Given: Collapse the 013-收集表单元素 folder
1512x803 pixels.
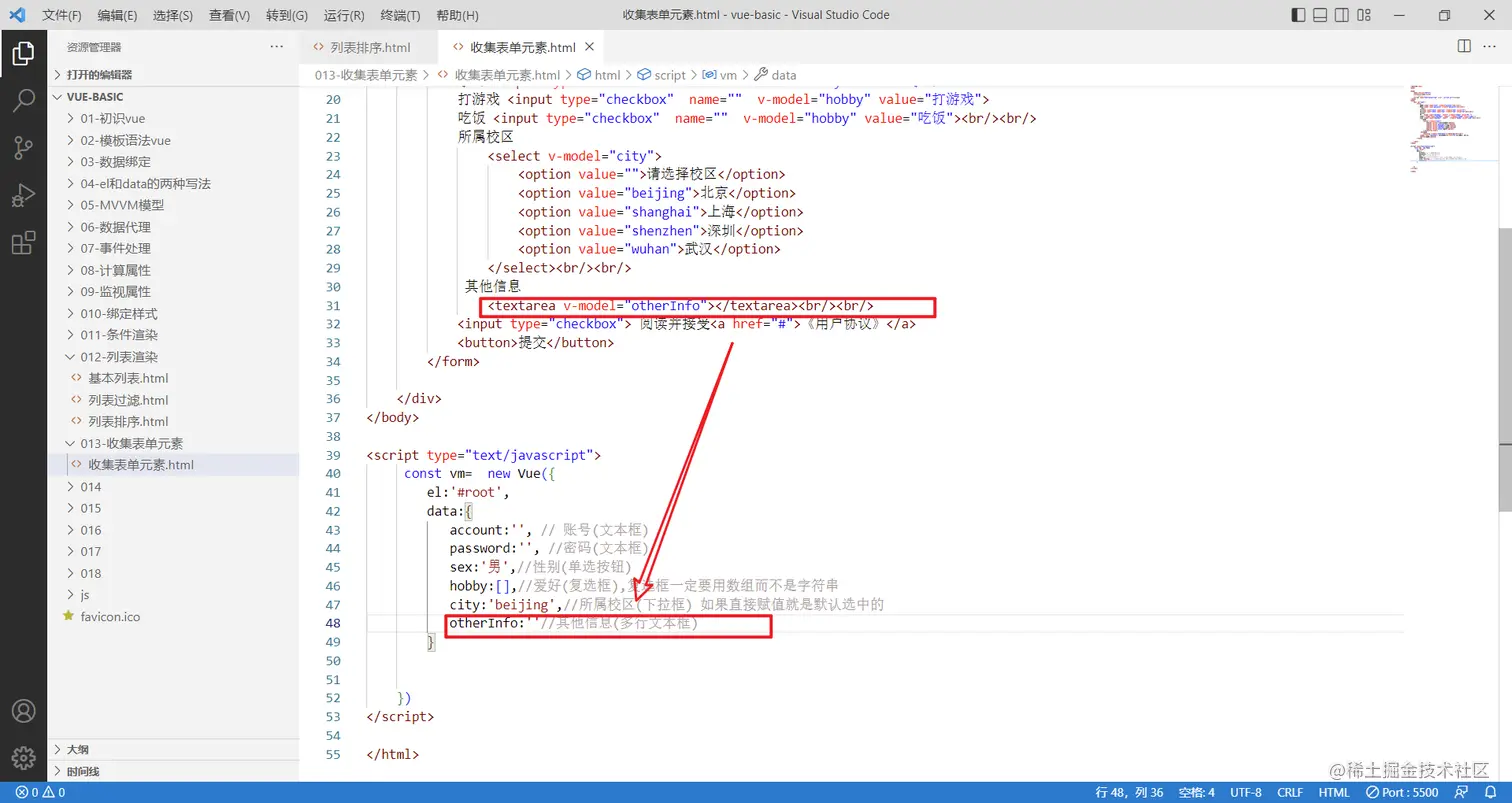Looking at the screenshot, I should (x=131, y=443).
